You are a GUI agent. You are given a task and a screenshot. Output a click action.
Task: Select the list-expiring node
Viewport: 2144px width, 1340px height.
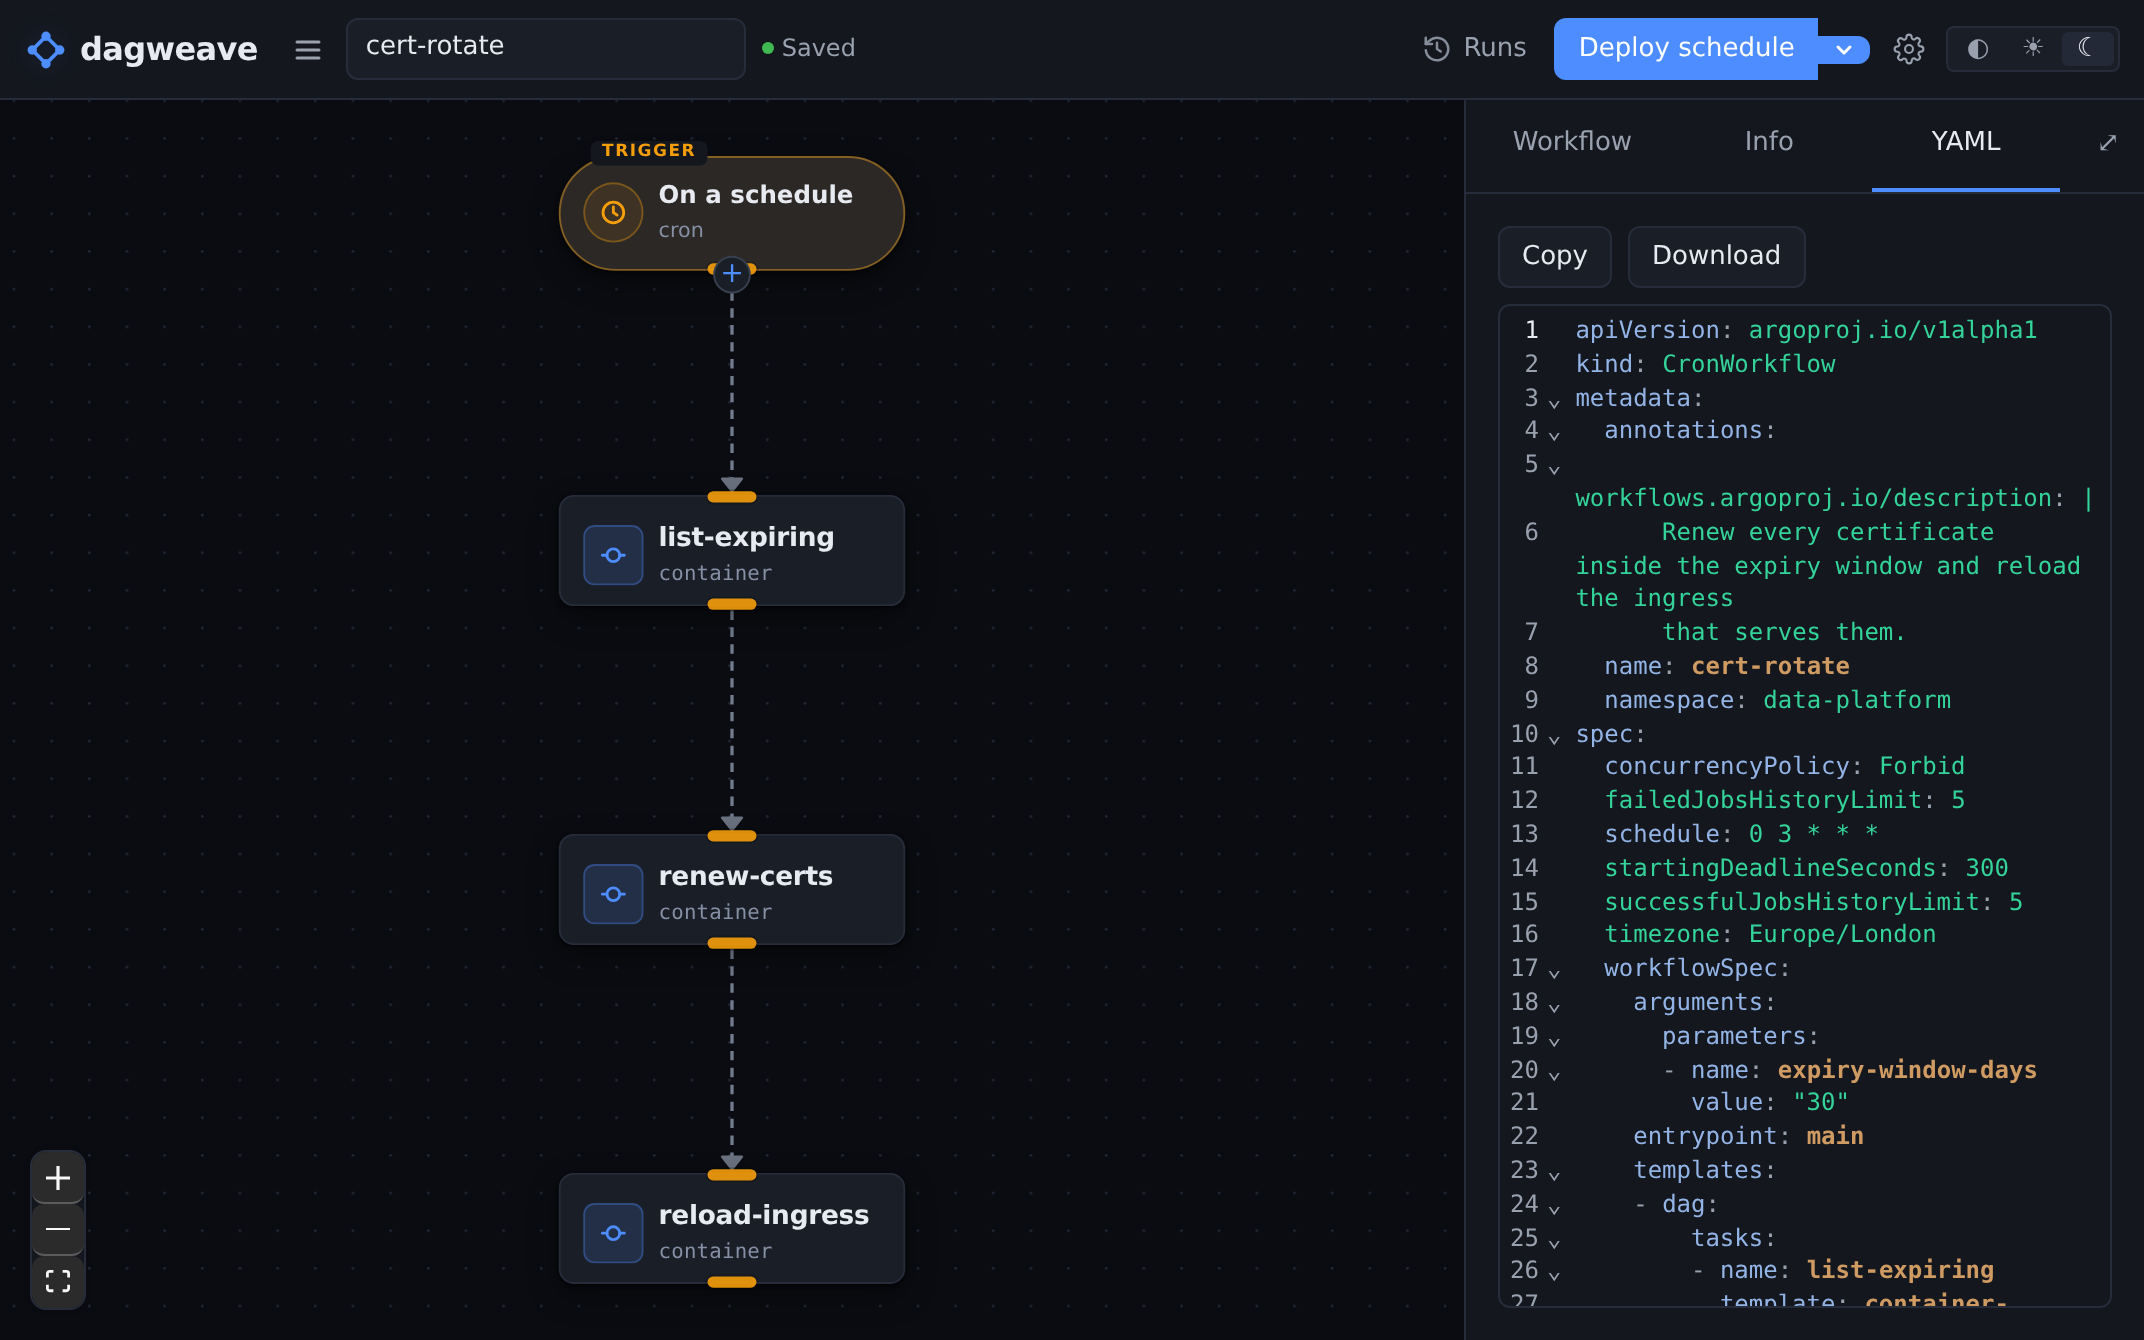point(732,551)
